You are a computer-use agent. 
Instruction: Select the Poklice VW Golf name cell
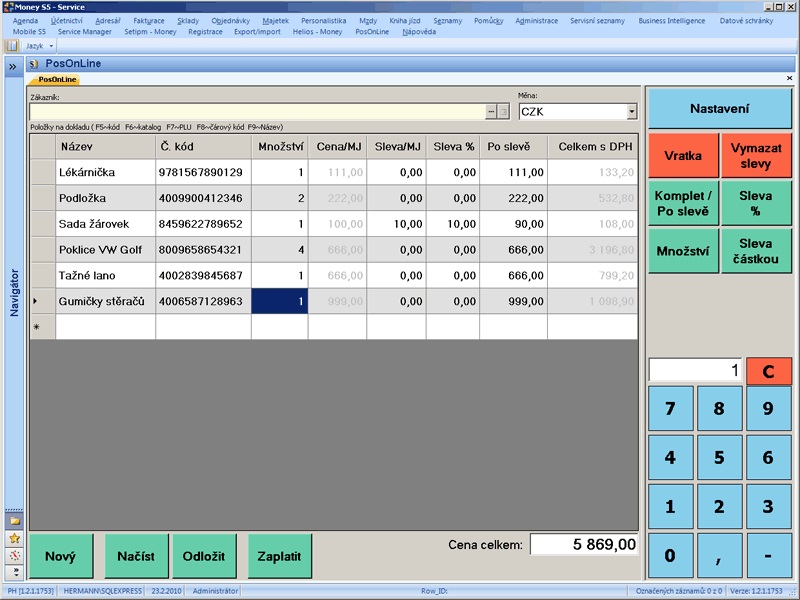[x=106, y=249]
